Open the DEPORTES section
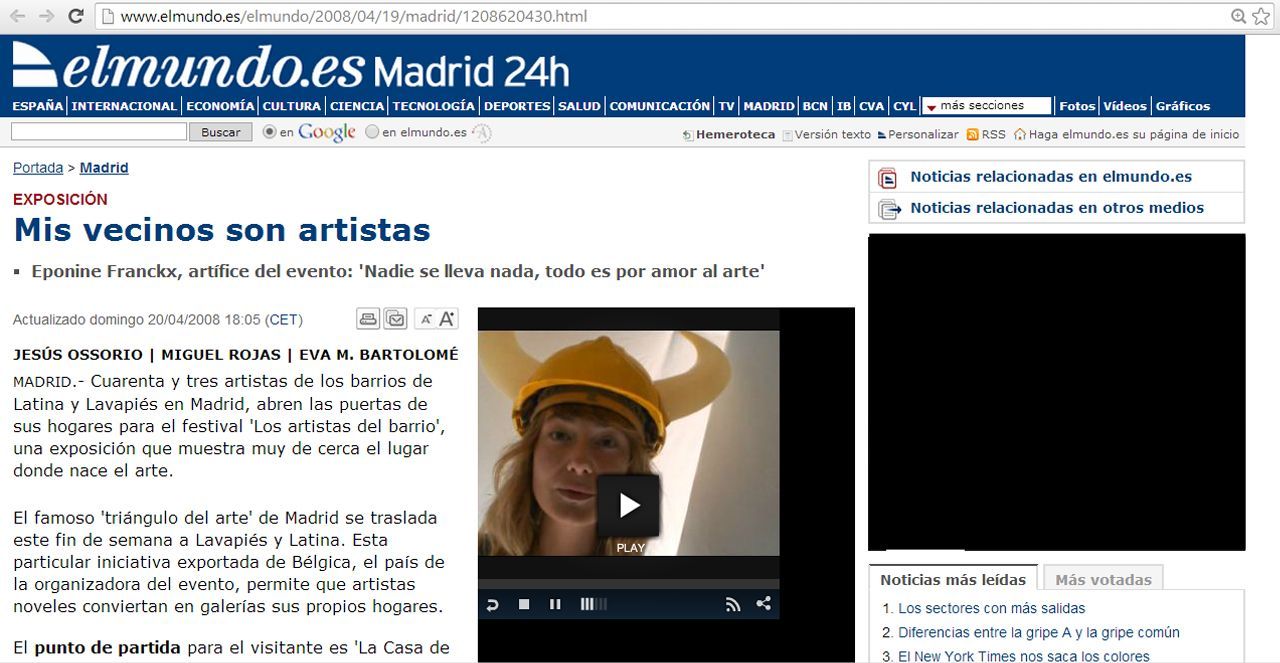Screen dimensions: 1280x663 pyautogui.click(x=517, y=106)
